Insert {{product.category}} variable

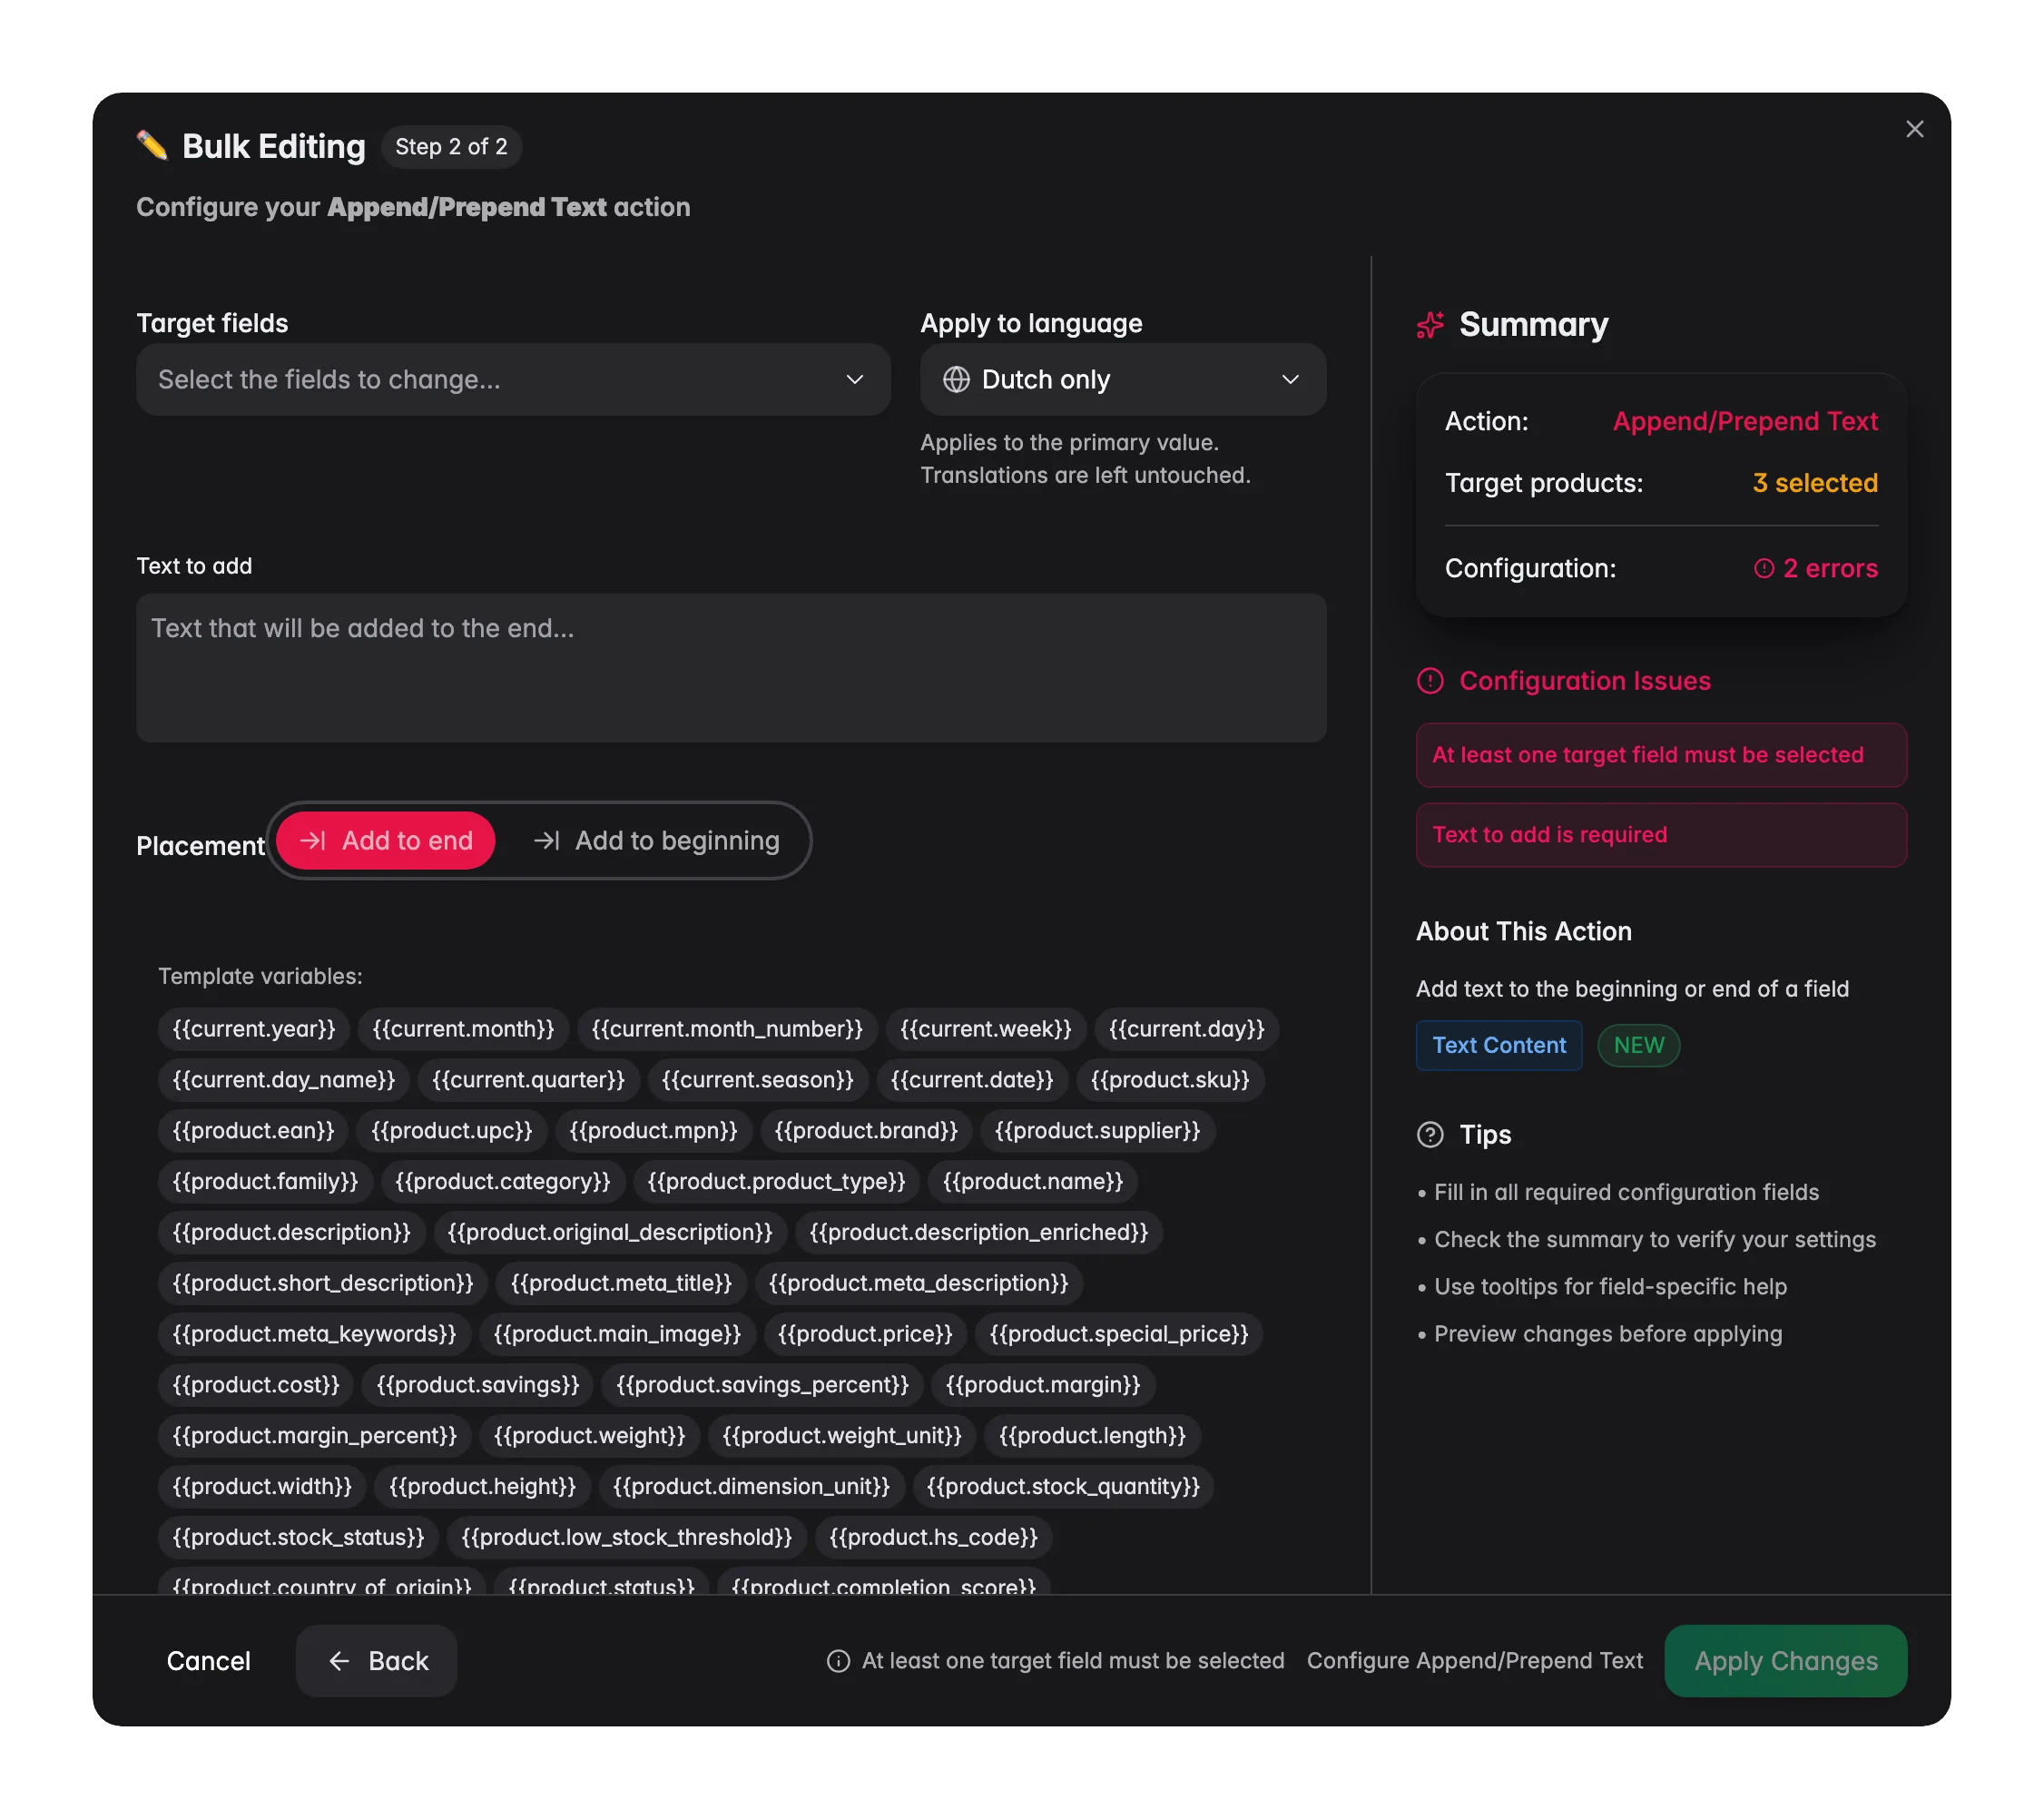pos(502,1182)
